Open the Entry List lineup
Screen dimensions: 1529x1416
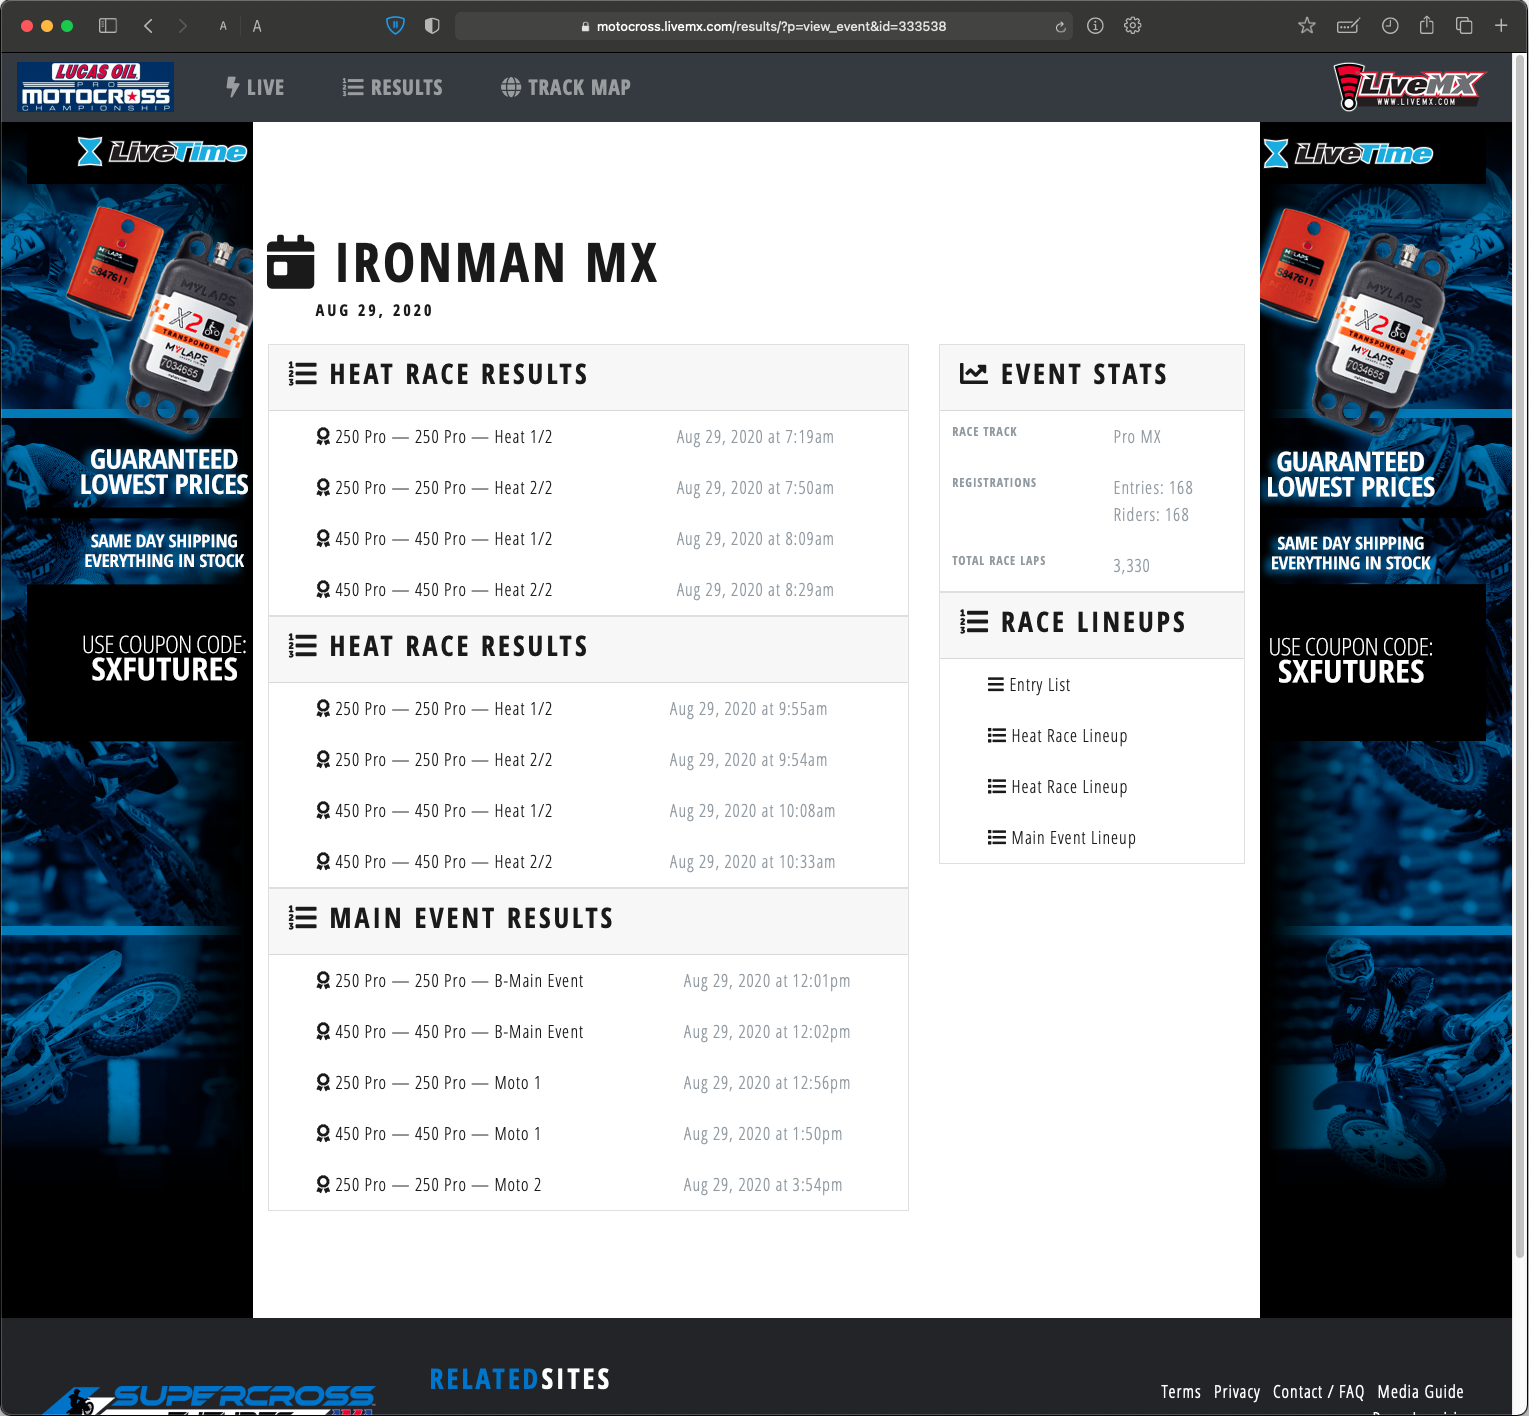point(1039,685)
